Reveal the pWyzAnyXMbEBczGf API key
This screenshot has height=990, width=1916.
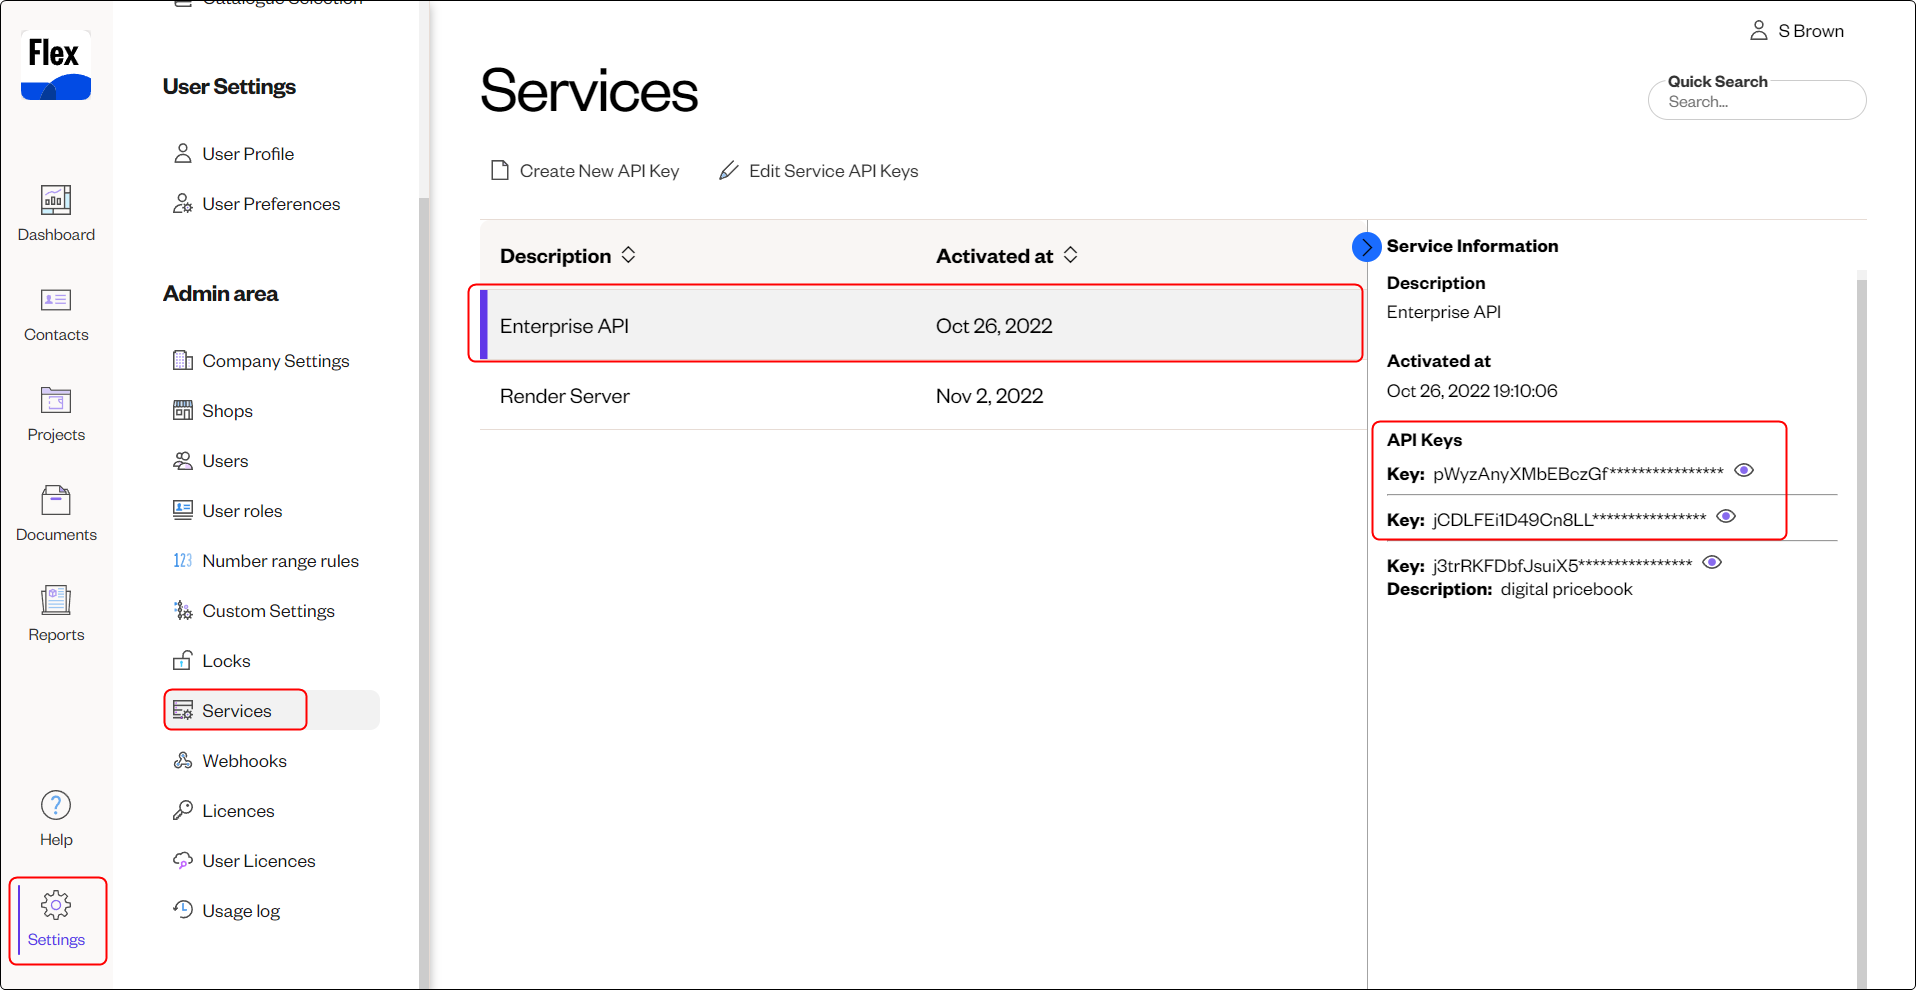pos(1744,471)
